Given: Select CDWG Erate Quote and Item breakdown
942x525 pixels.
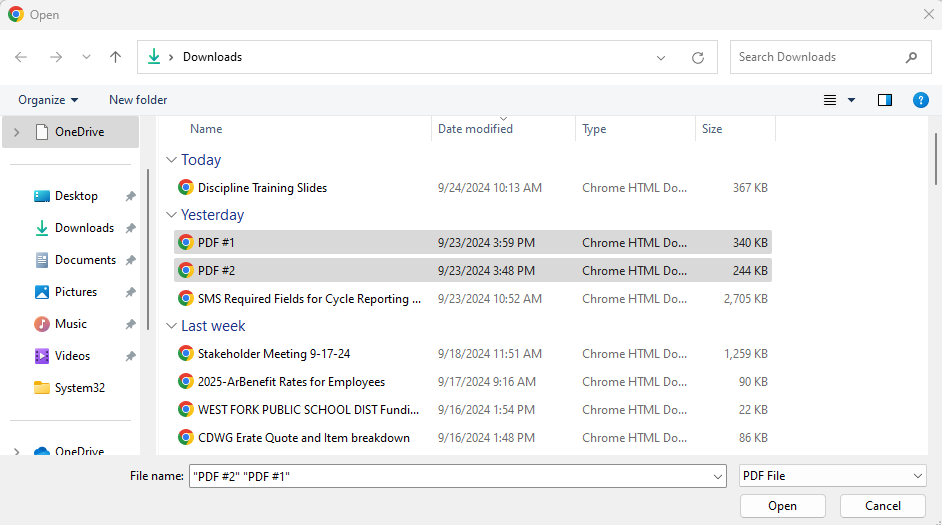Looking at the screenshot, I should (473, 437).
